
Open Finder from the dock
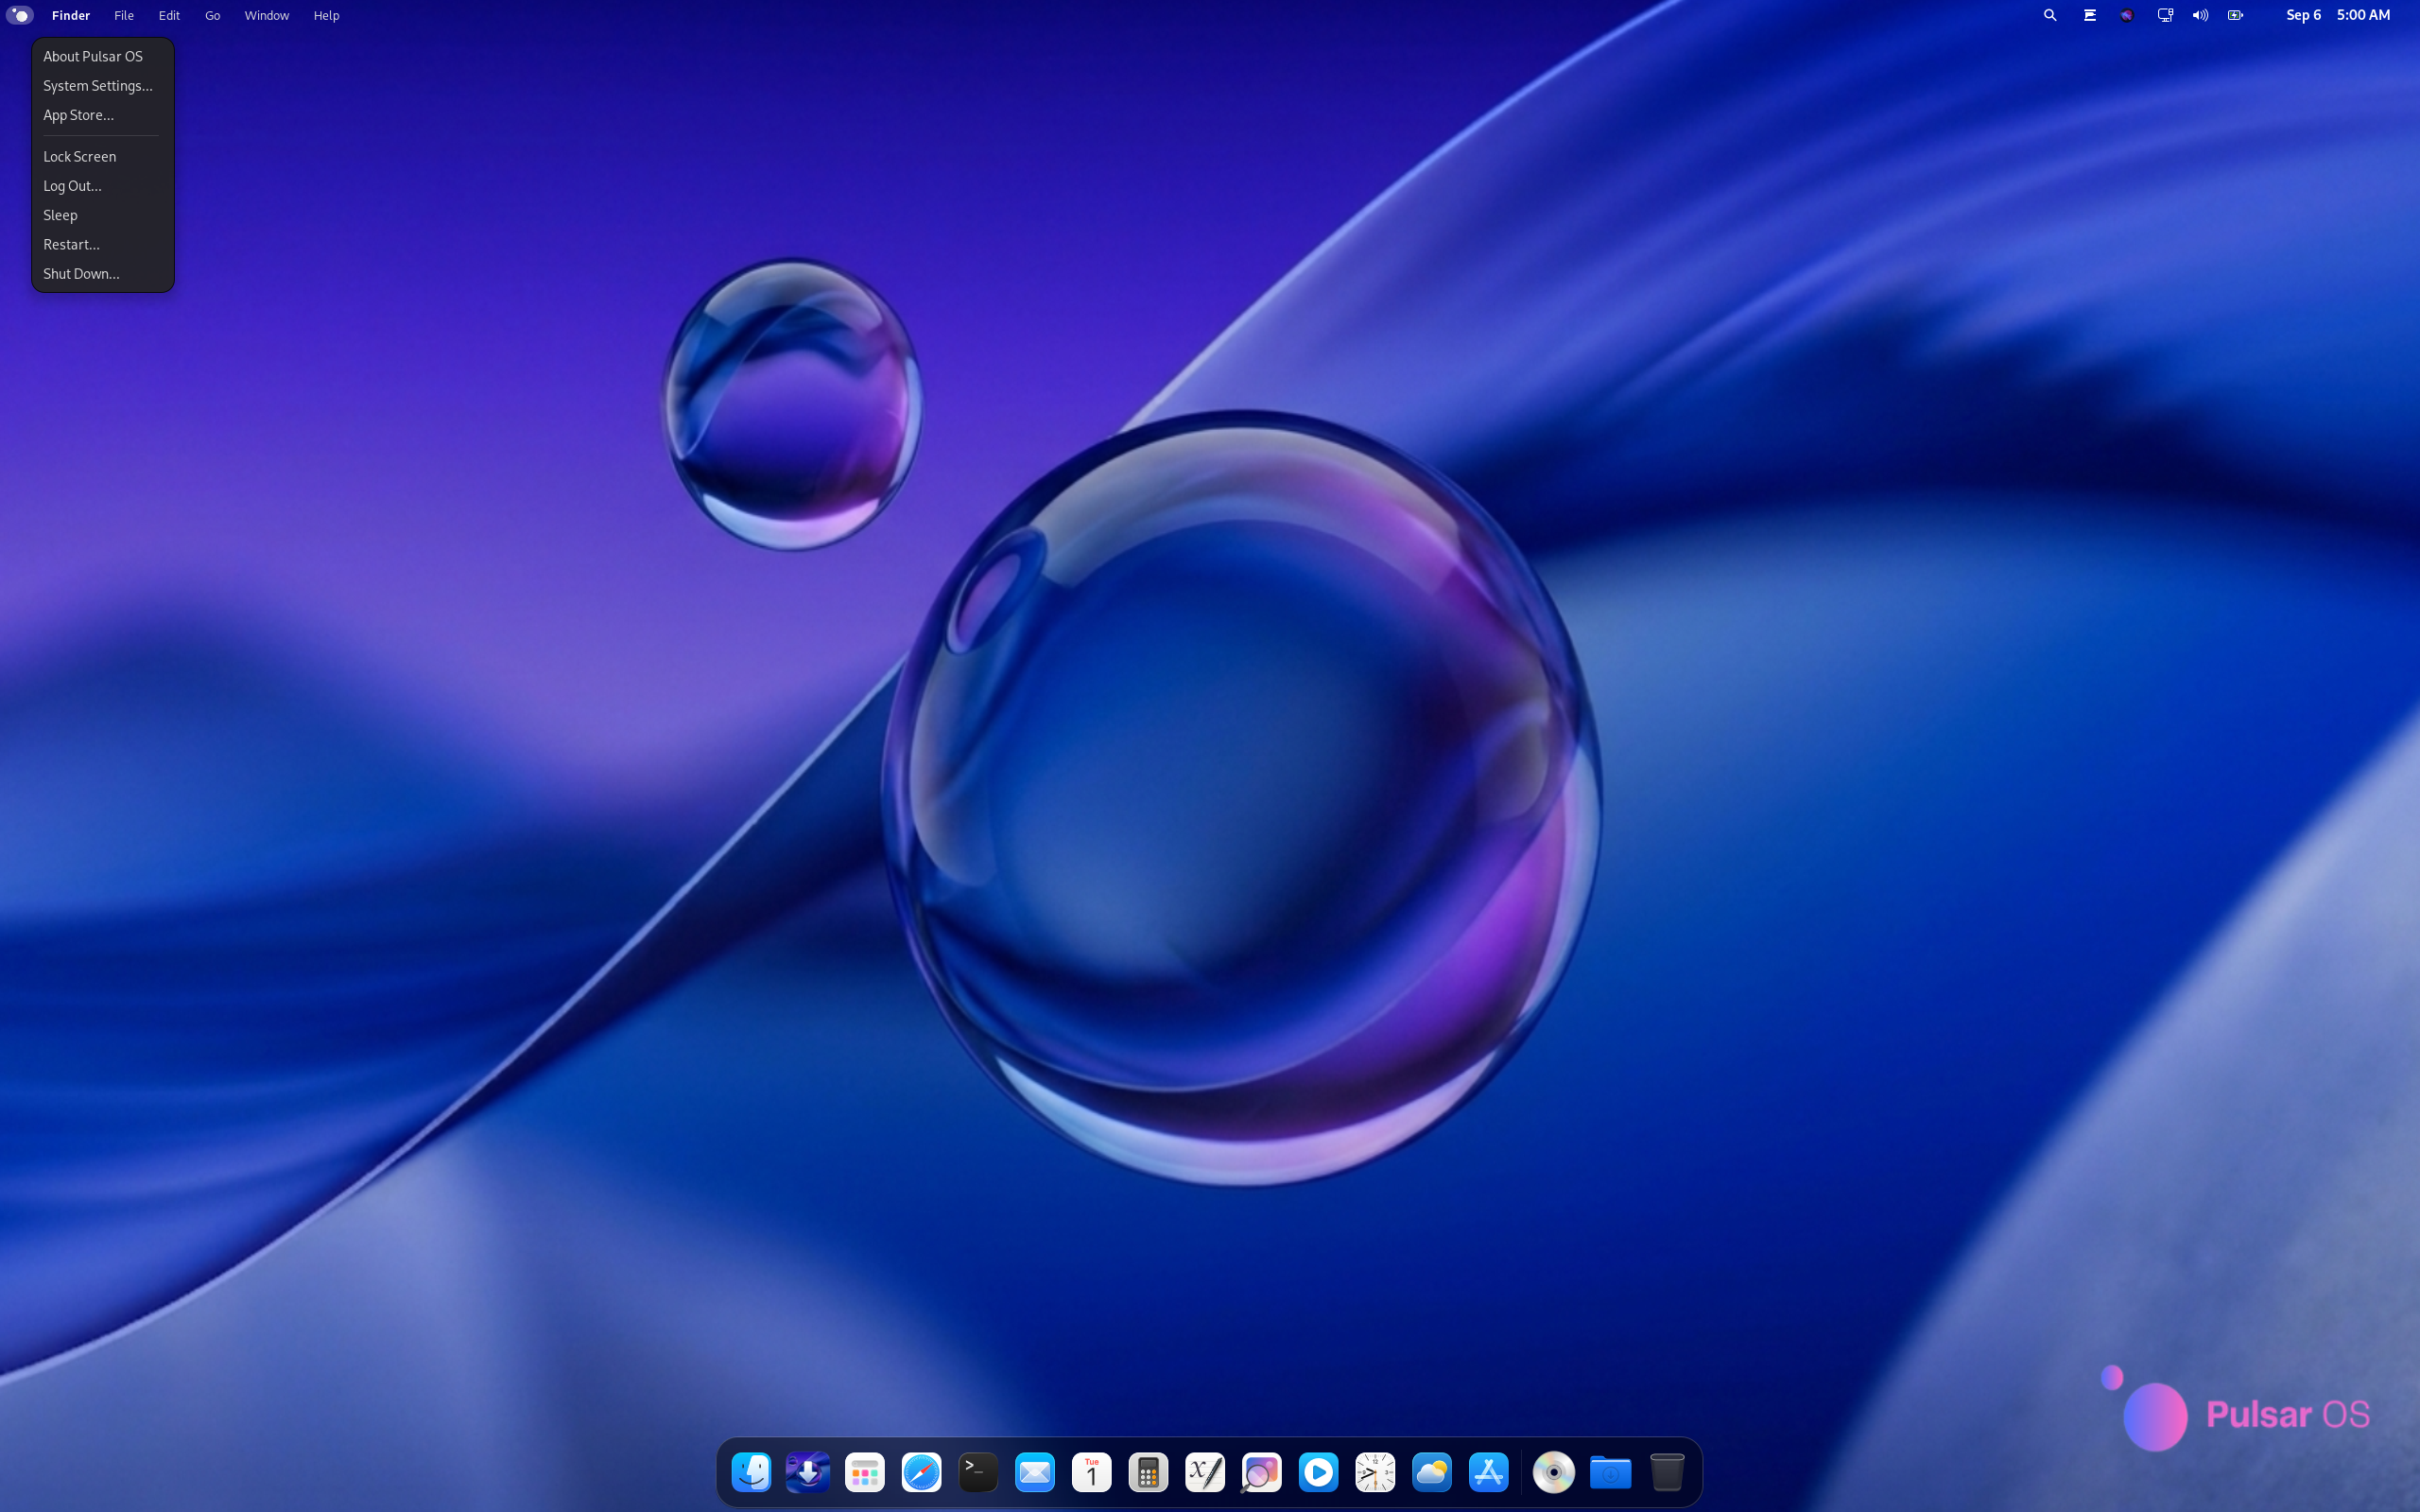751,1472
